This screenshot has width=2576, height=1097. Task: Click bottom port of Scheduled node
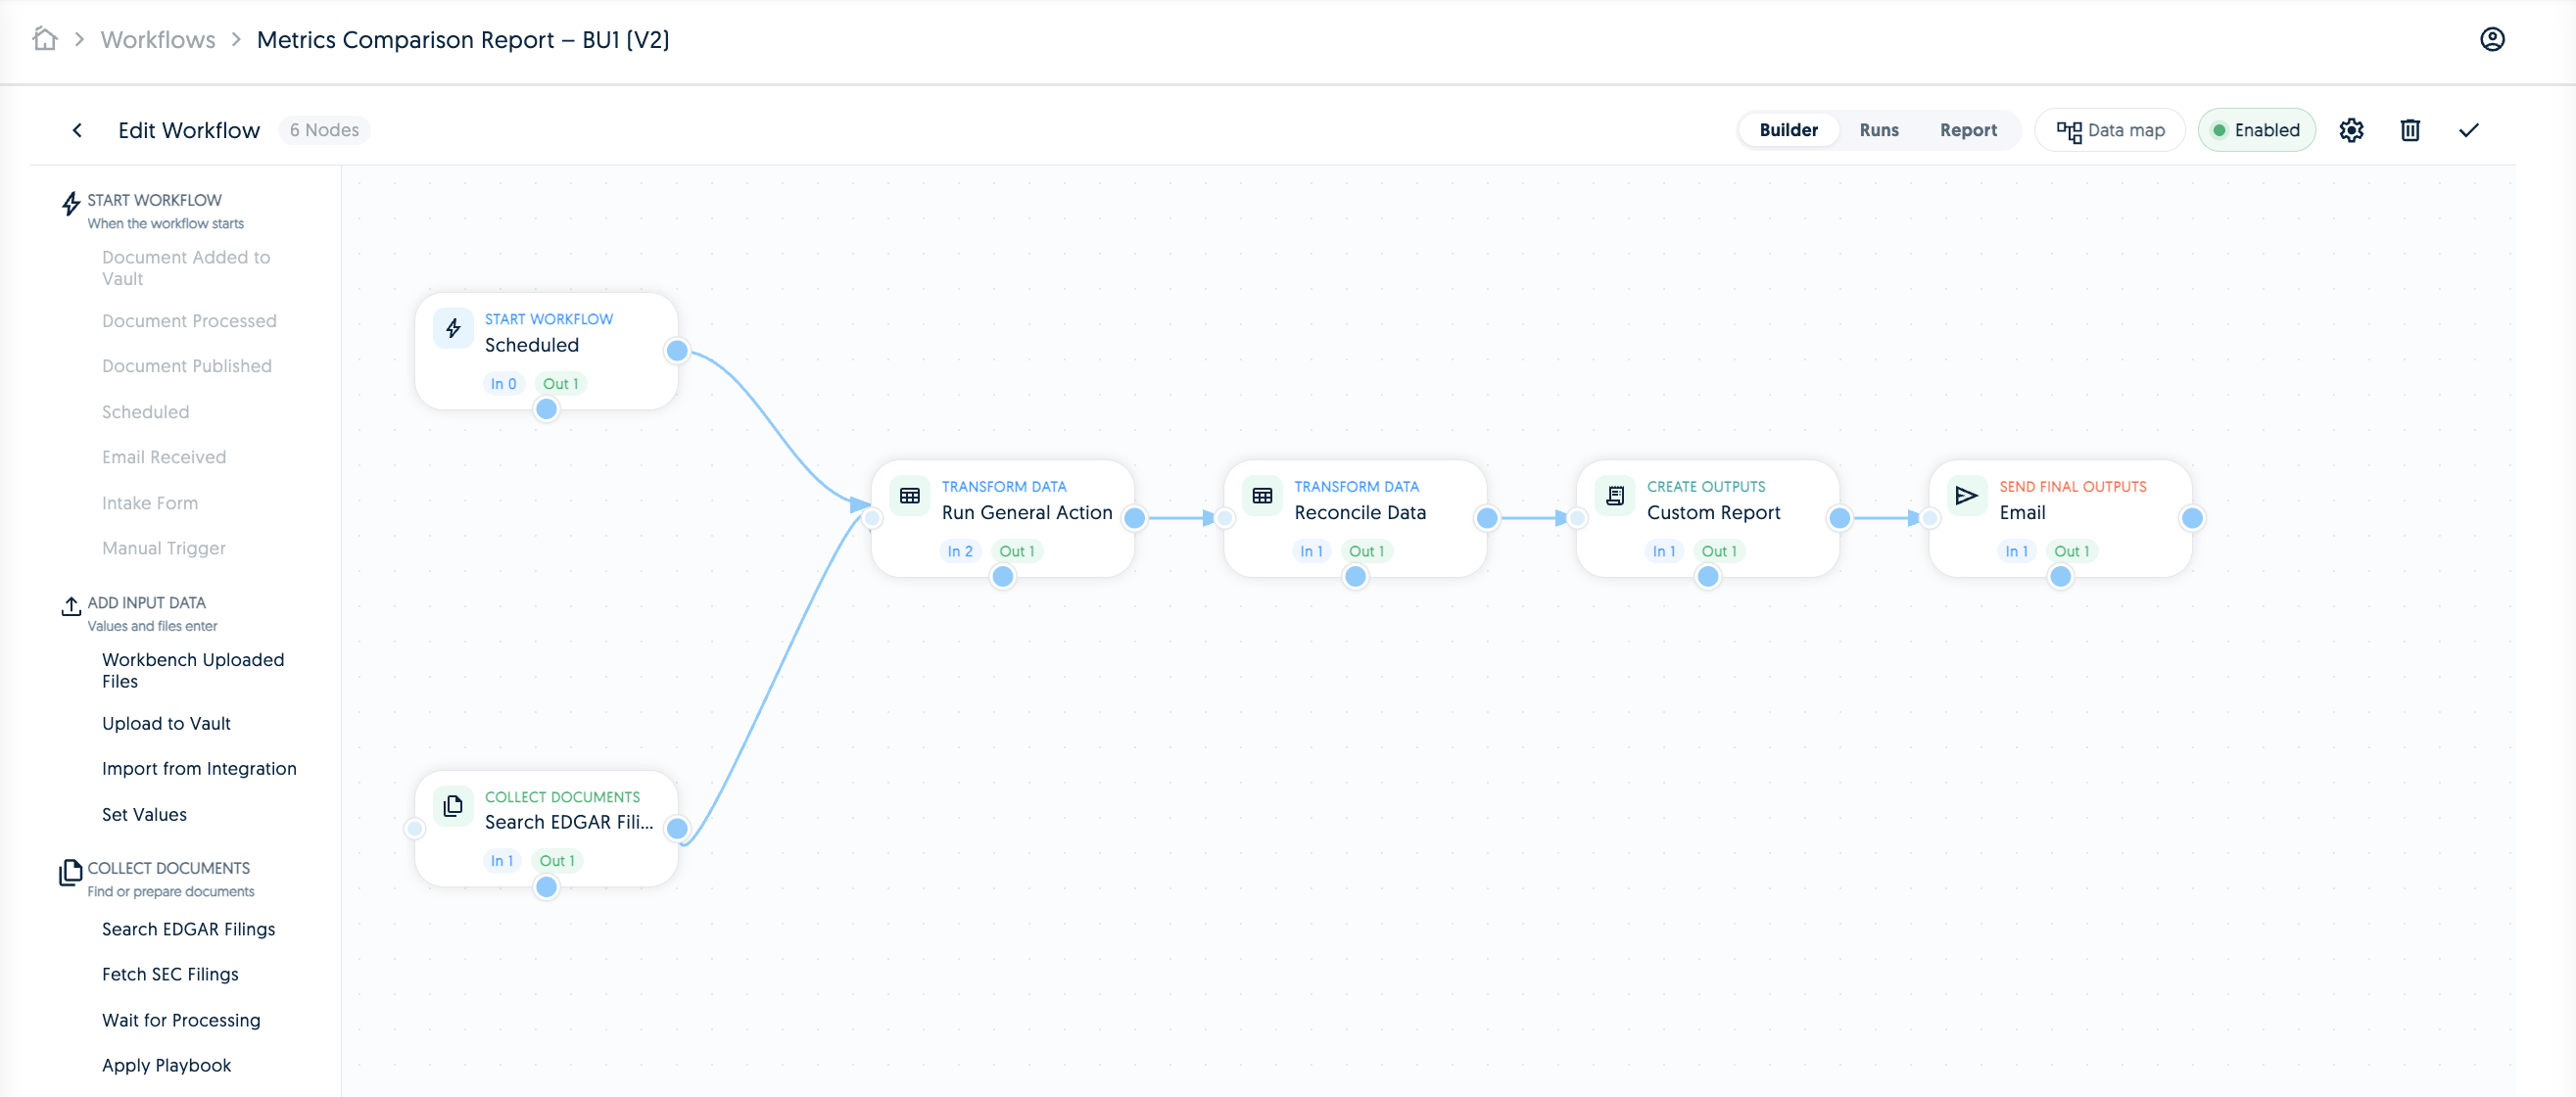547,409
